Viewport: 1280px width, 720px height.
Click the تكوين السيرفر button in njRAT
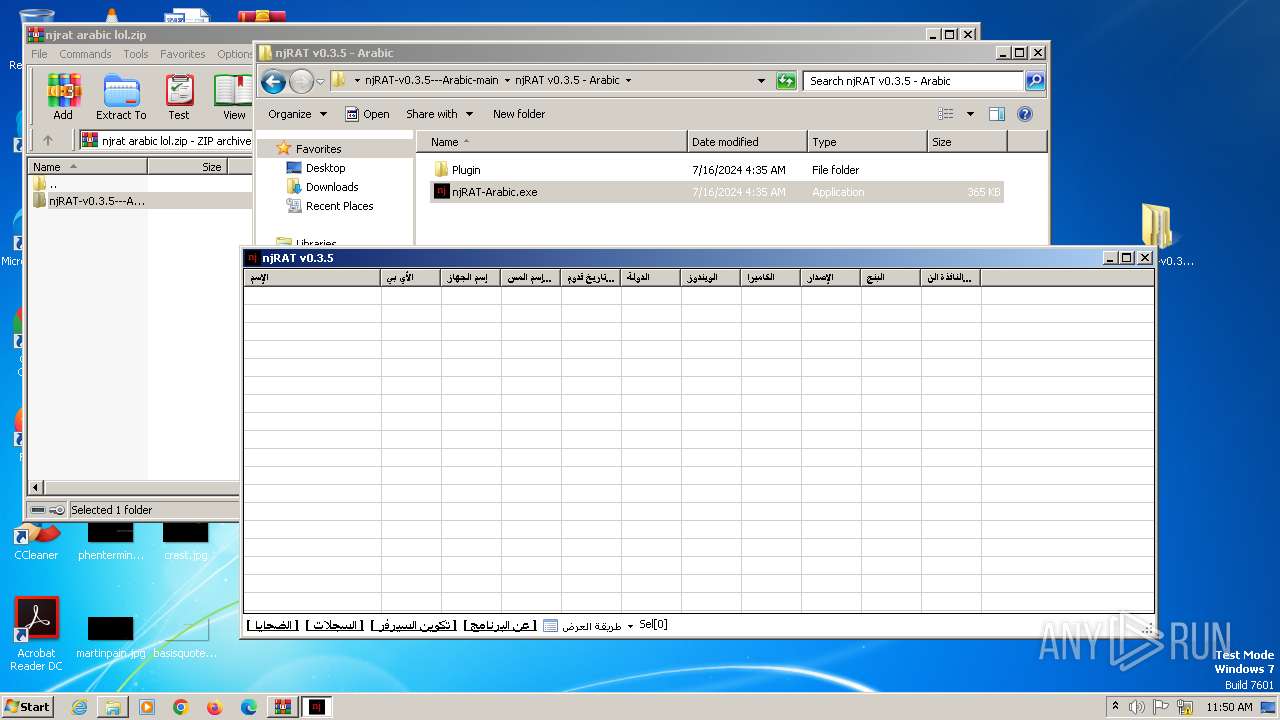click(x=413, y=625)
